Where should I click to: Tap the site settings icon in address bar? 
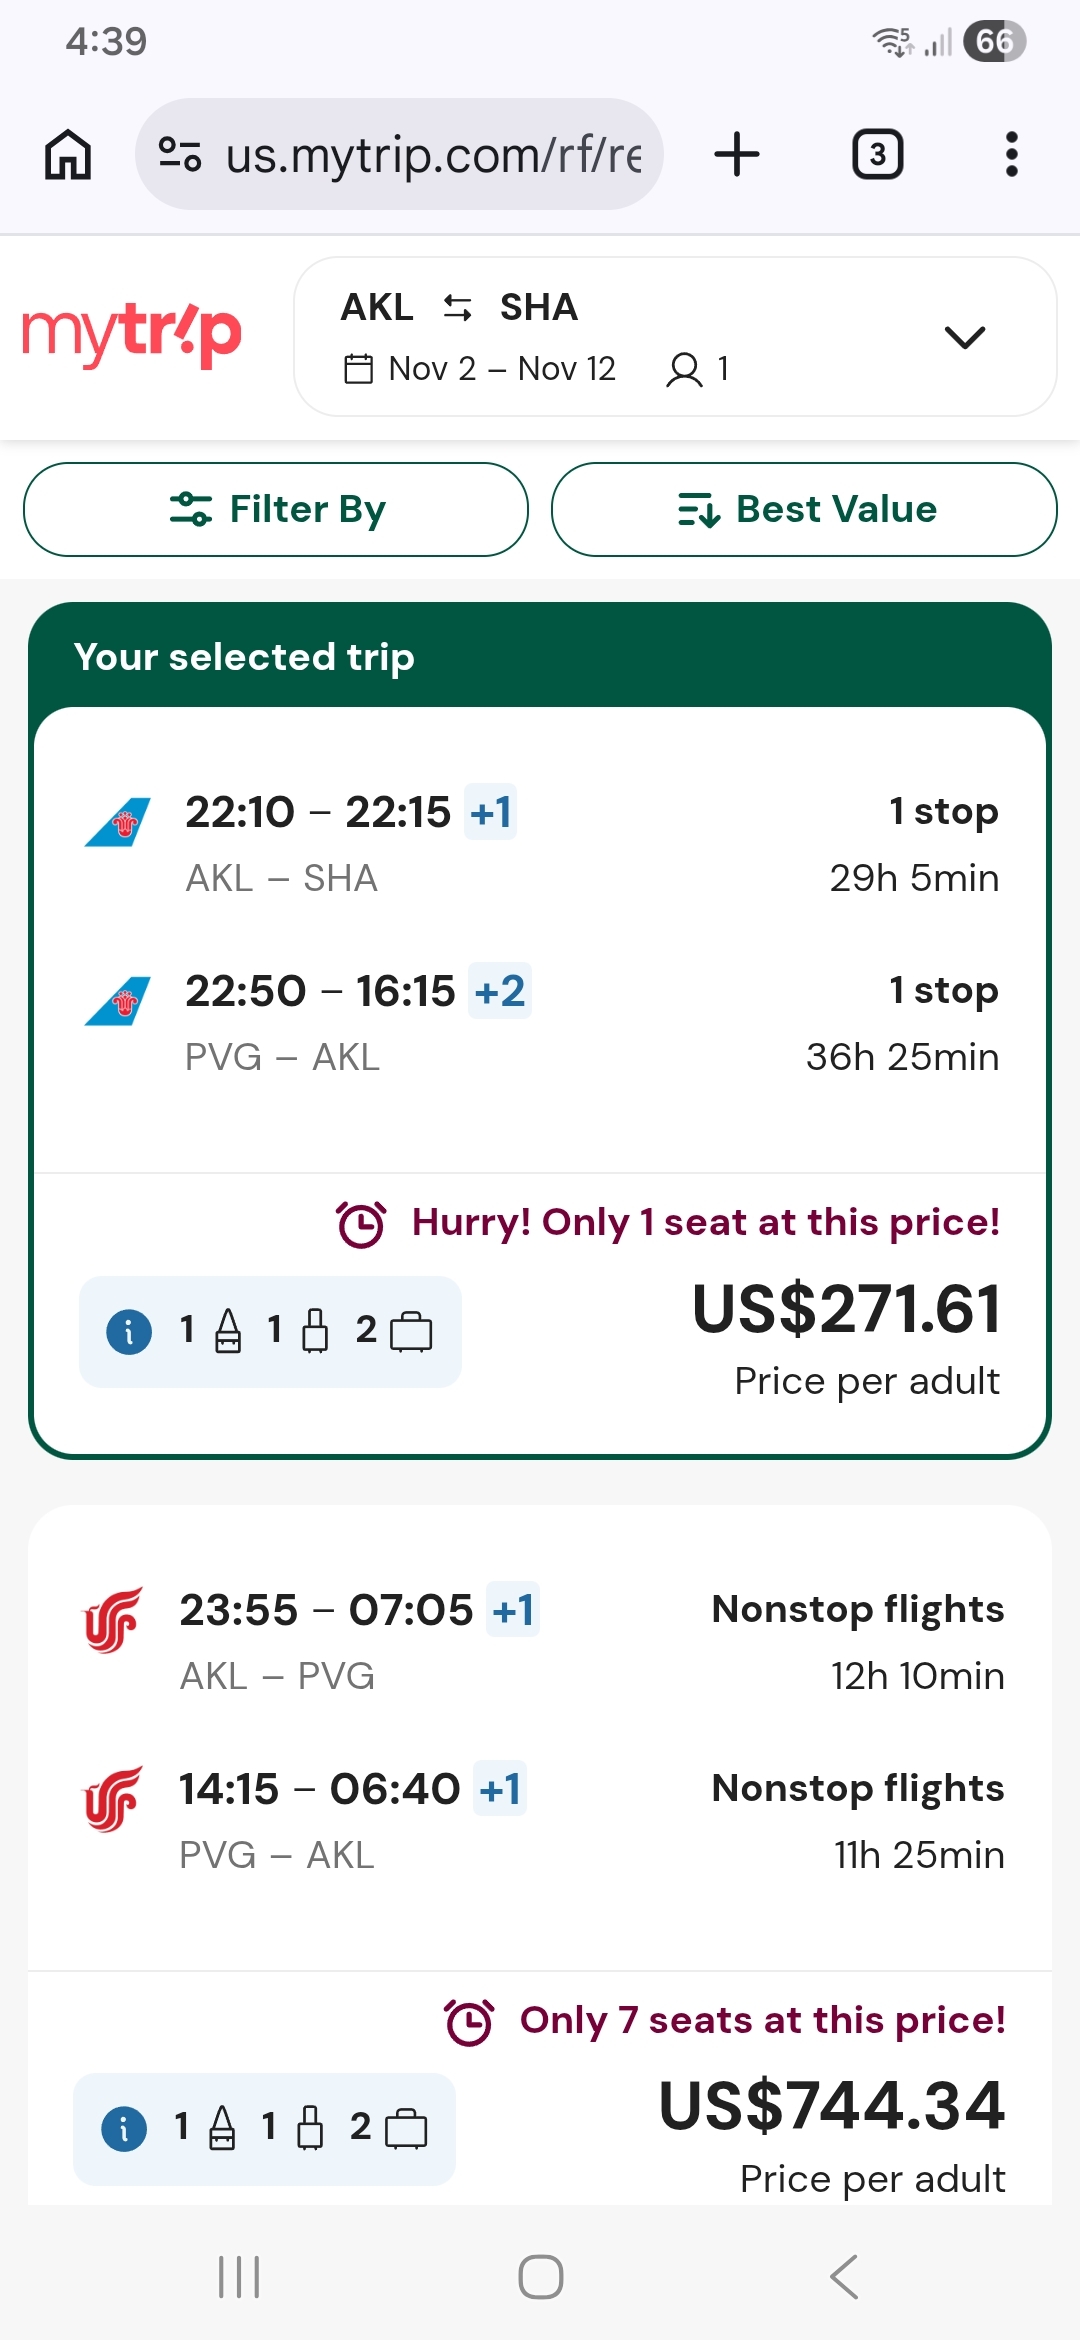coord(180,155)
